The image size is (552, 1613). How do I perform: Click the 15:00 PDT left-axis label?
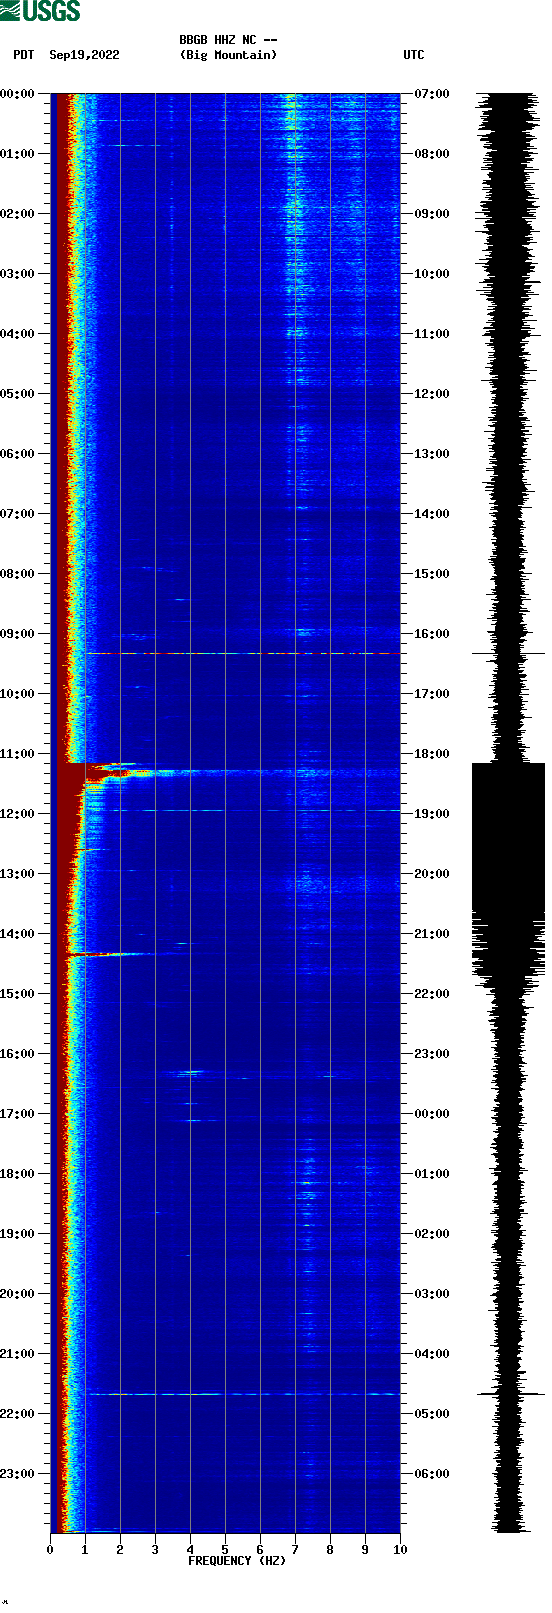click(x=18, y=994)
